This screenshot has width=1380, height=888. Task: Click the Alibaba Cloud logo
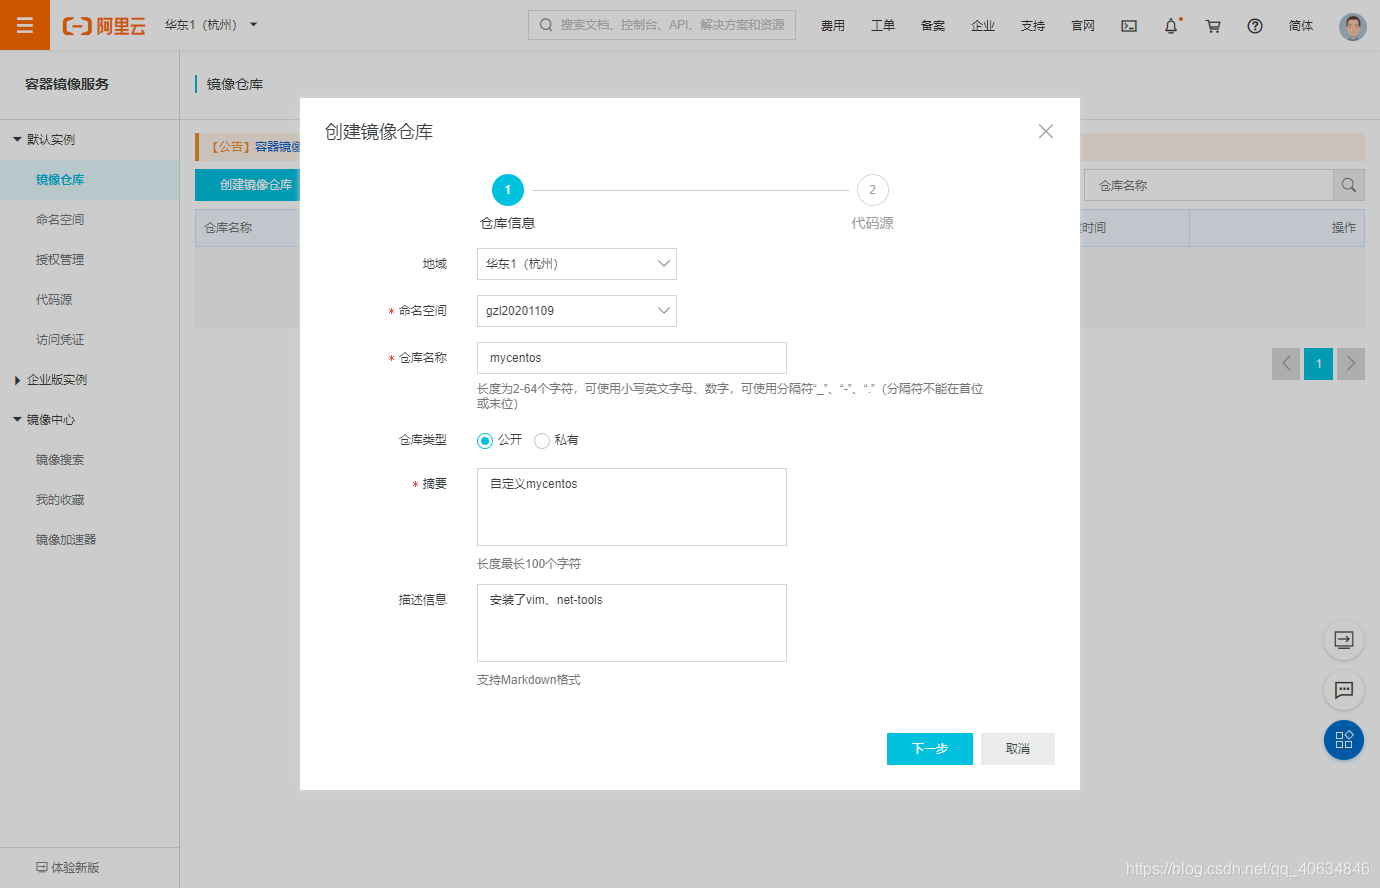coord(104,26)
